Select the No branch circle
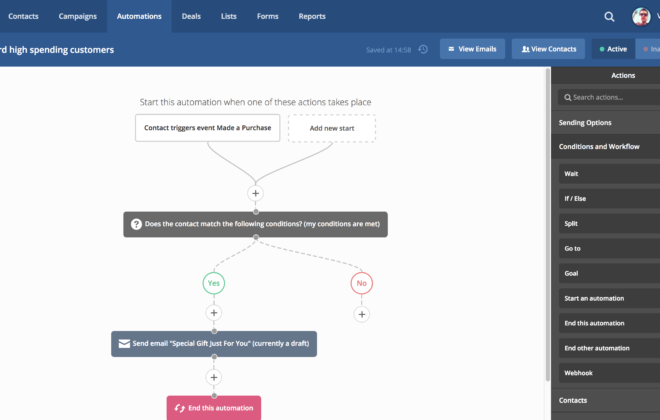660x420 pixels. pyautogui.click(x=362, y=283)
